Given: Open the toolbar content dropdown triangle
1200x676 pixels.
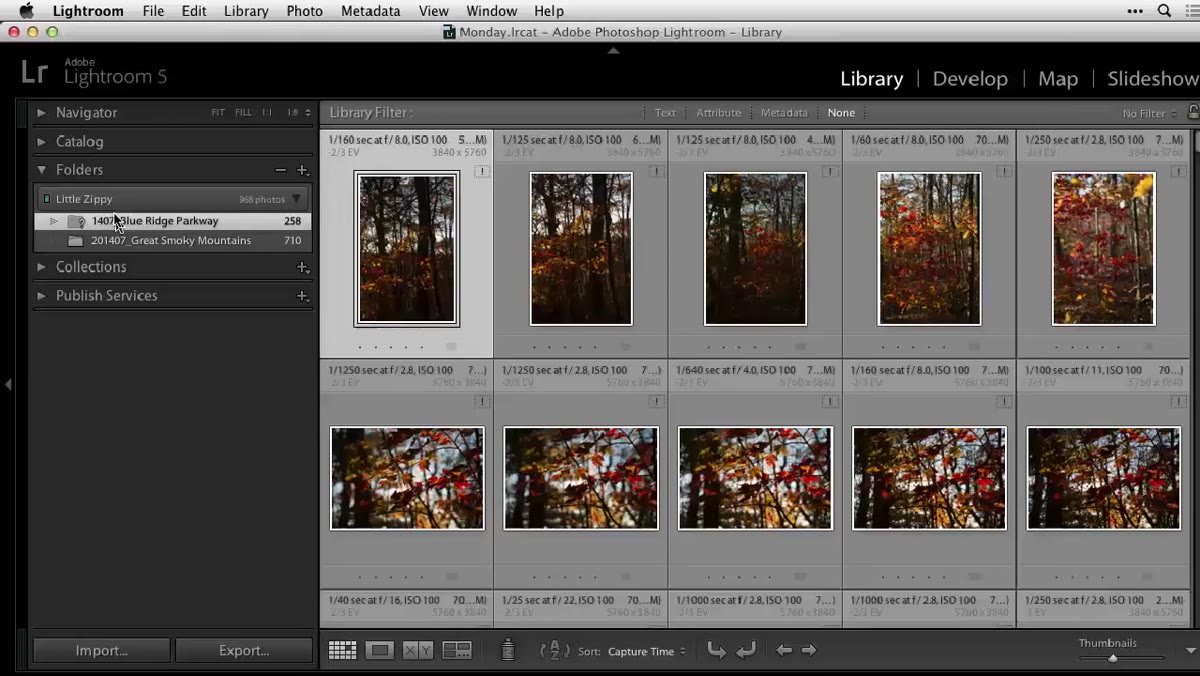Looking at the screenshot, I should 1191,651.
